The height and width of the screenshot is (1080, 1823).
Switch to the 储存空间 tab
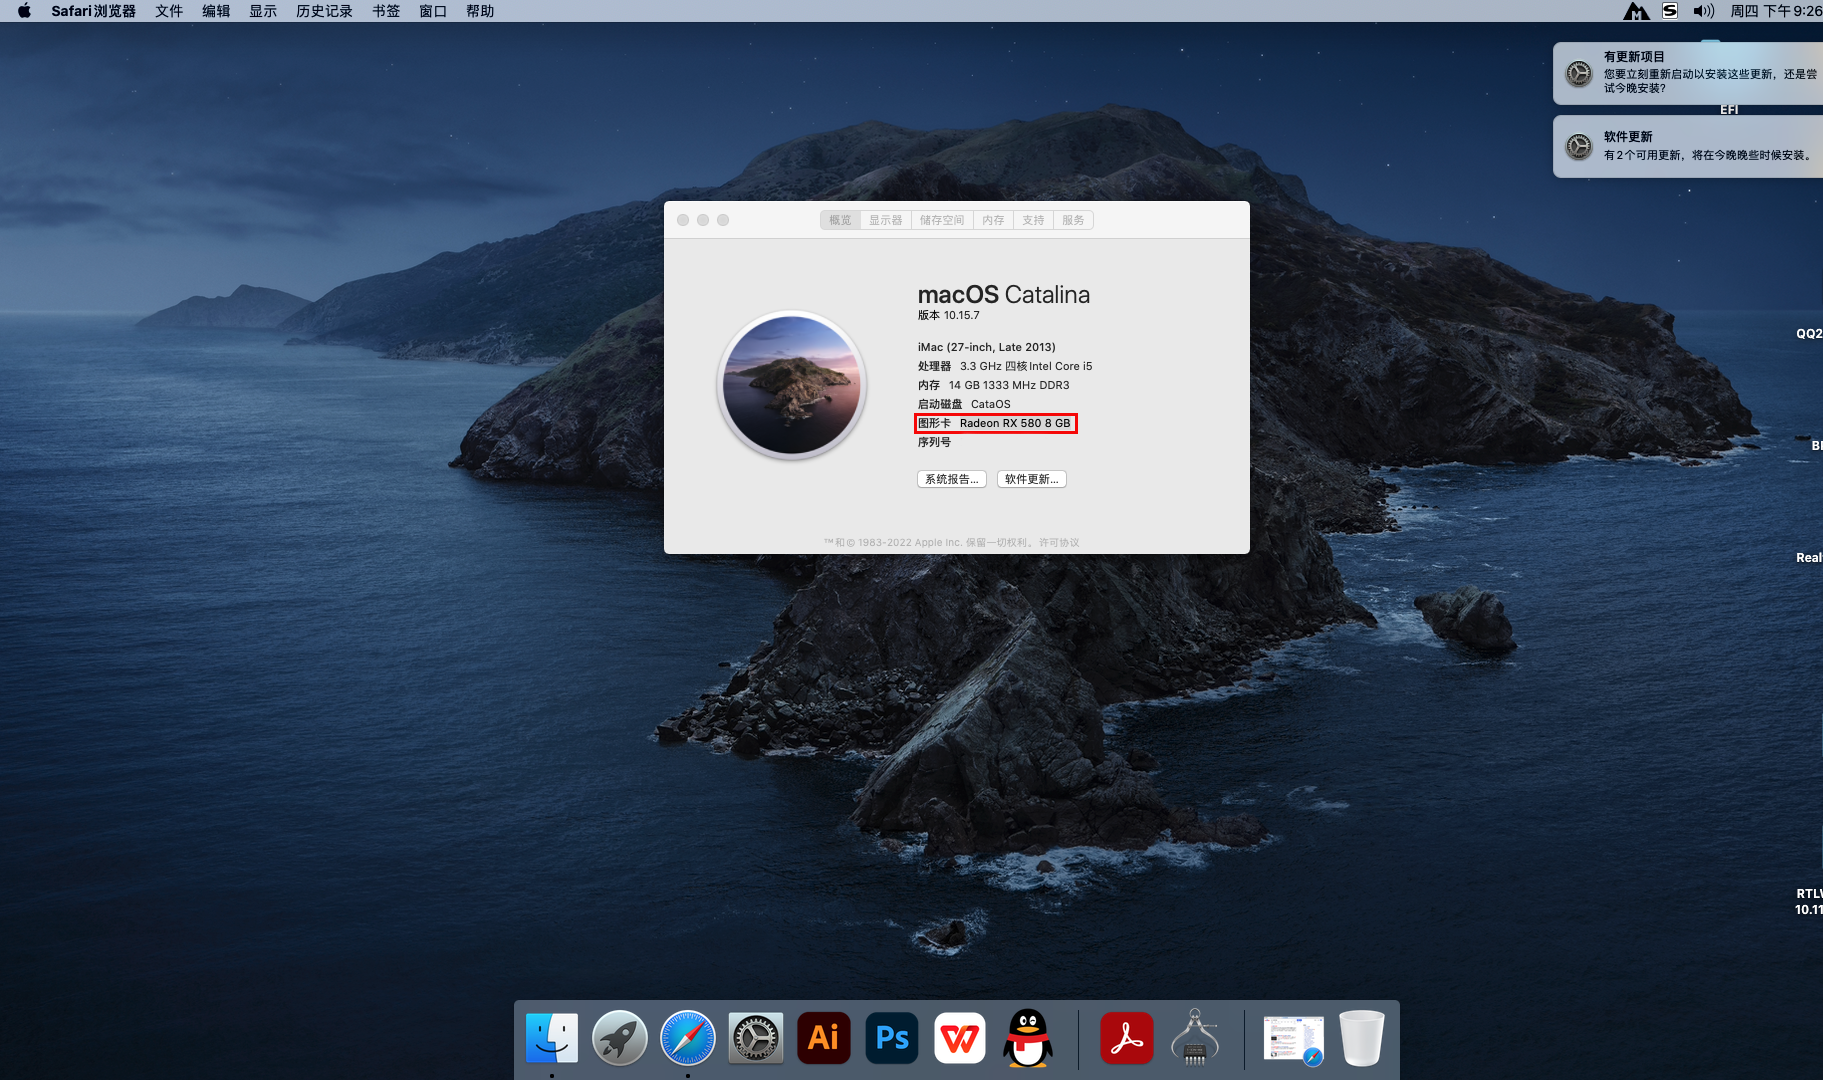coord(942,220)
